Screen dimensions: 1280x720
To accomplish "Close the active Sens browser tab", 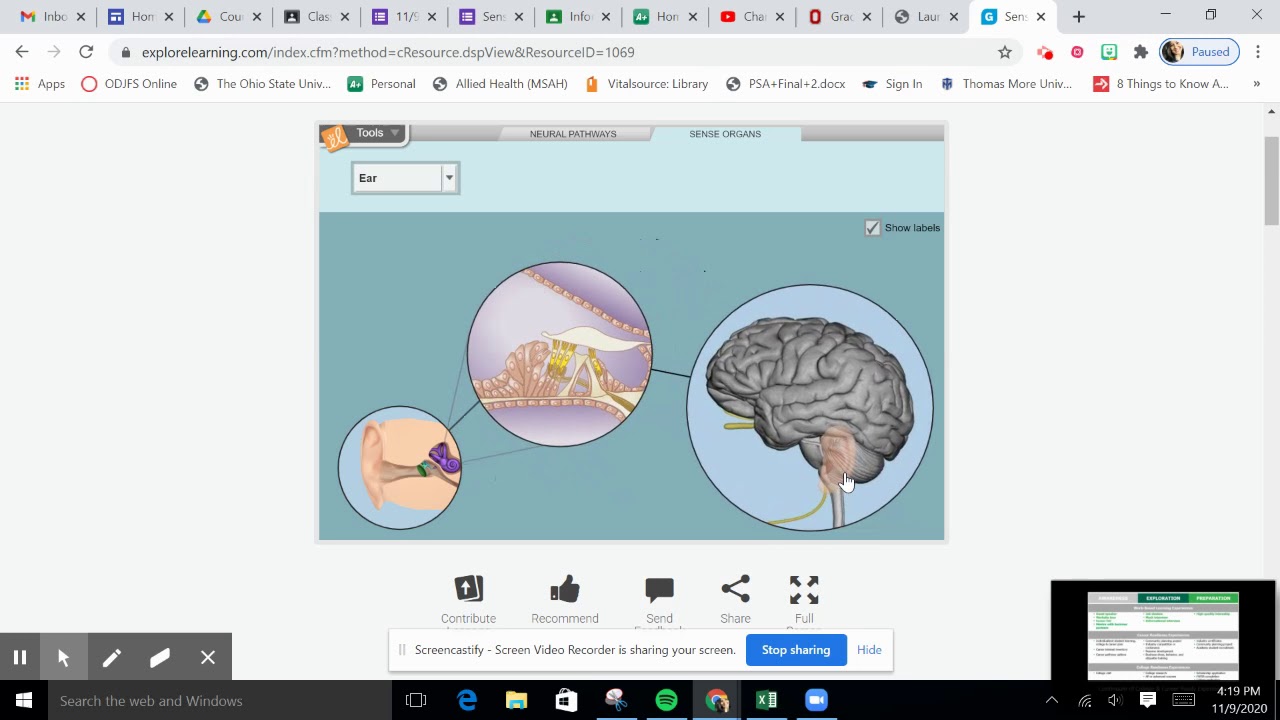I will (x=1041, y=17).
